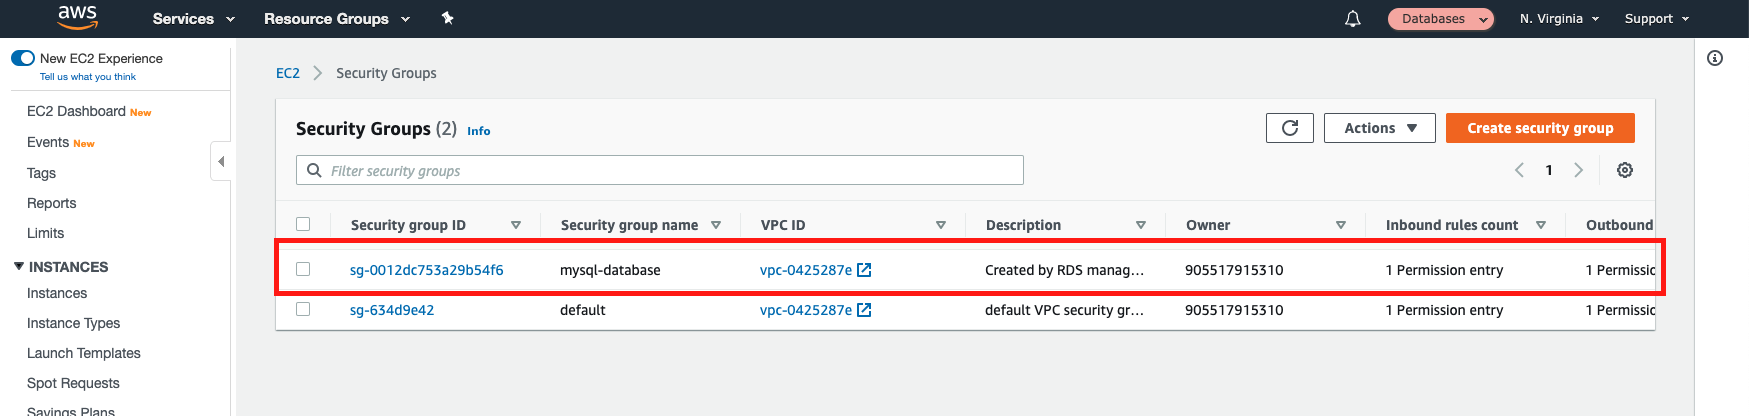
Task: Open security group sg-0012dc753a29b54f6 link
Action: click(x=427, y=270)
